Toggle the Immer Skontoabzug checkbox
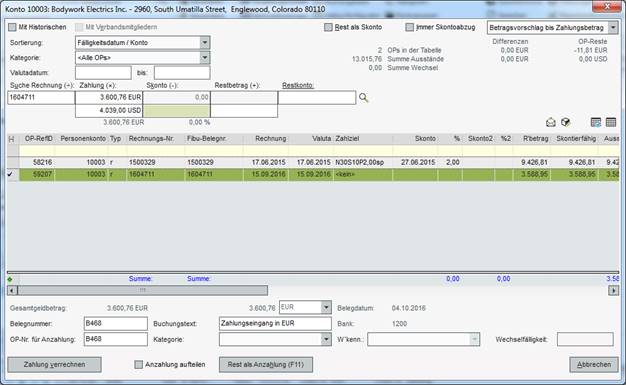This screenshot has width=626, height=385. 409,27
